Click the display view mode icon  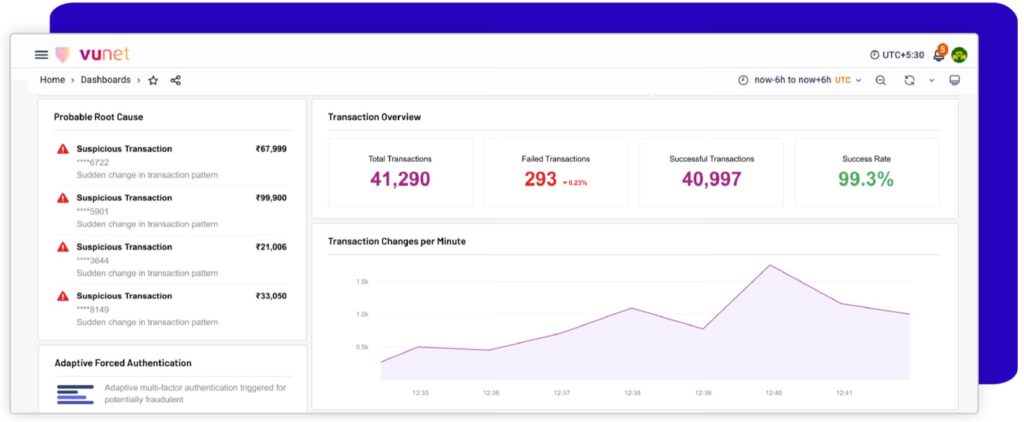954,80
